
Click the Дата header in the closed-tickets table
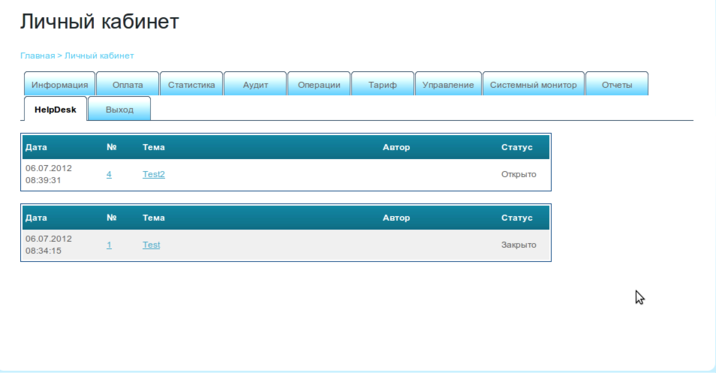36,218
